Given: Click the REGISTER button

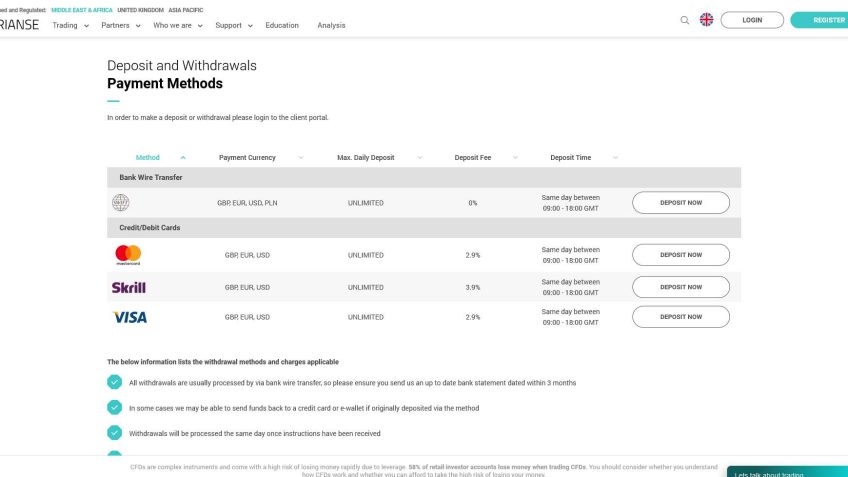Looking at the screenshot, I should tap(825, 20).
